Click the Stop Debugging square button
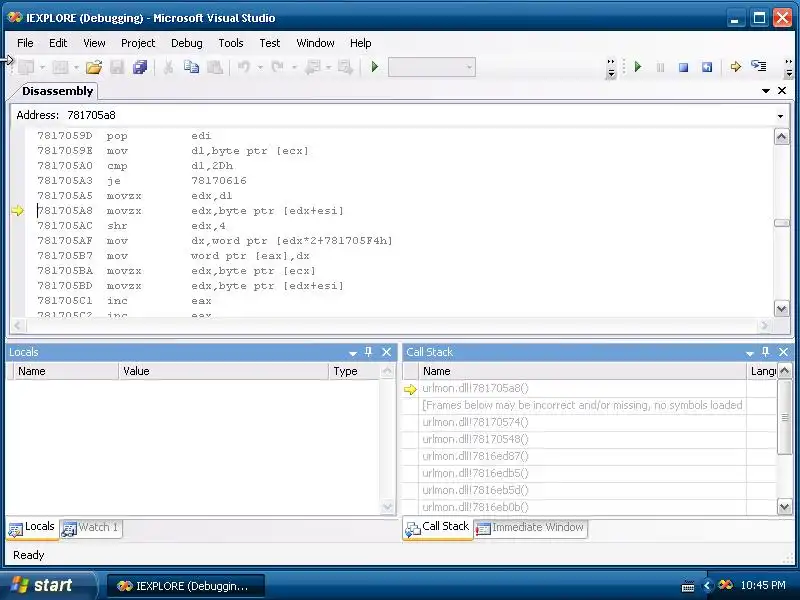800x600 pixels. (684, 67)
